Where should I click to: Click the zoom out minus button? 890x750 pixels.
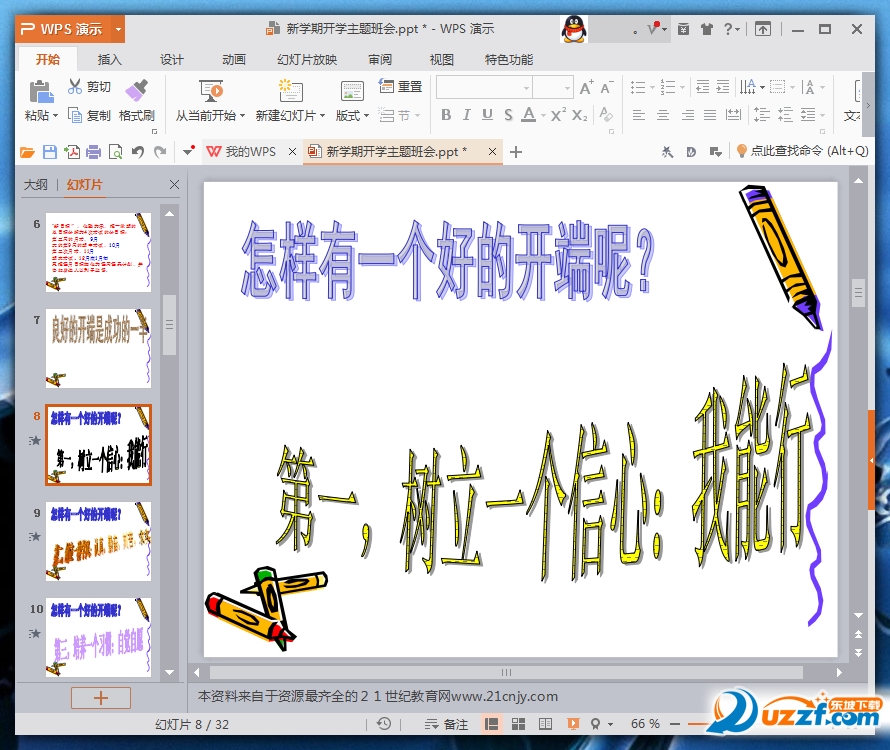tap(675, 724)
